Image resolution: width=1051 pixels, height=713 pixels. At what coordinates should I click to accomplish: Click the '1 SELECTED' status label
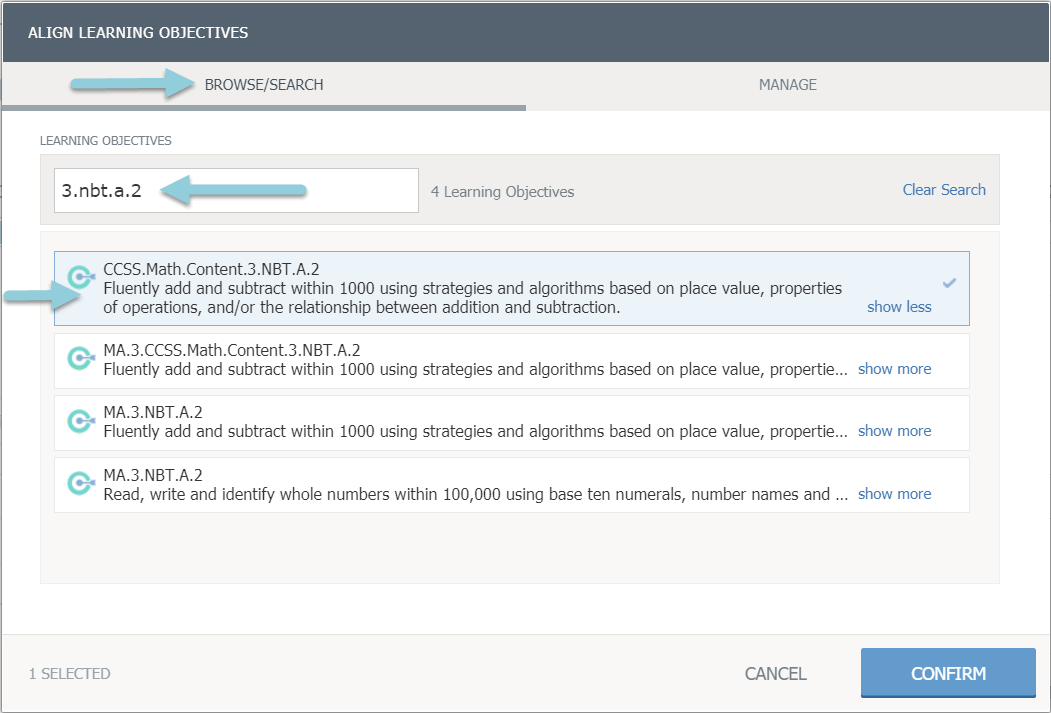point(70,674)
